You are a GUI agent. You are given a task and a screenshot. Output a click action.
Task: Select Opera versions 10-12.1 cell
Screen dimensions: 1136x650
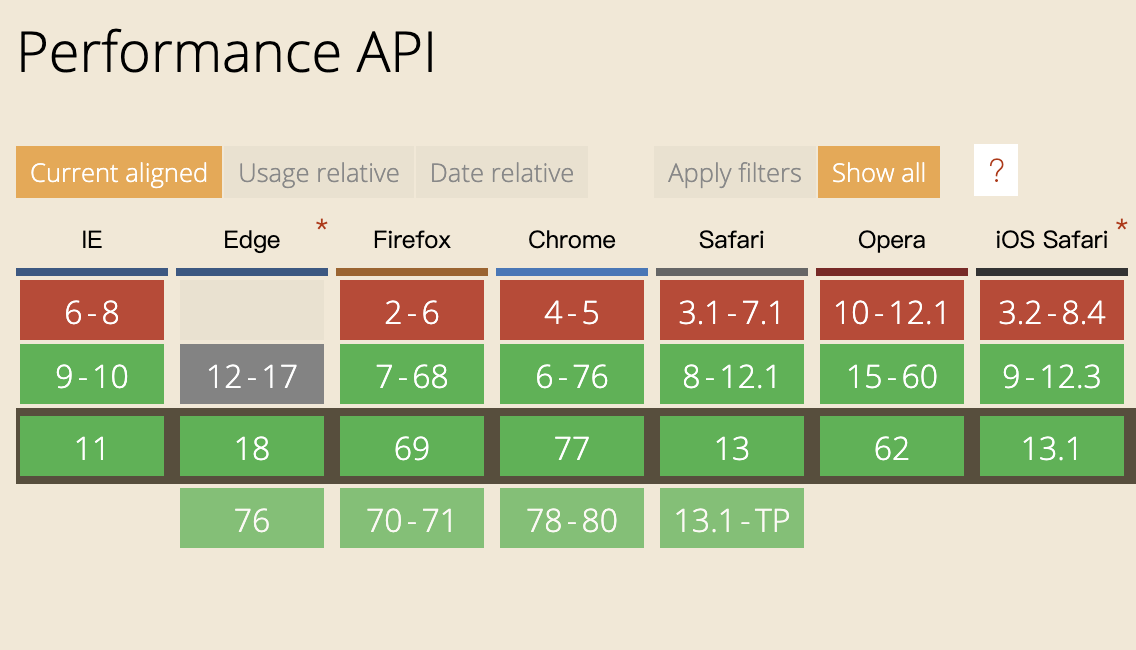pos(892,310)
